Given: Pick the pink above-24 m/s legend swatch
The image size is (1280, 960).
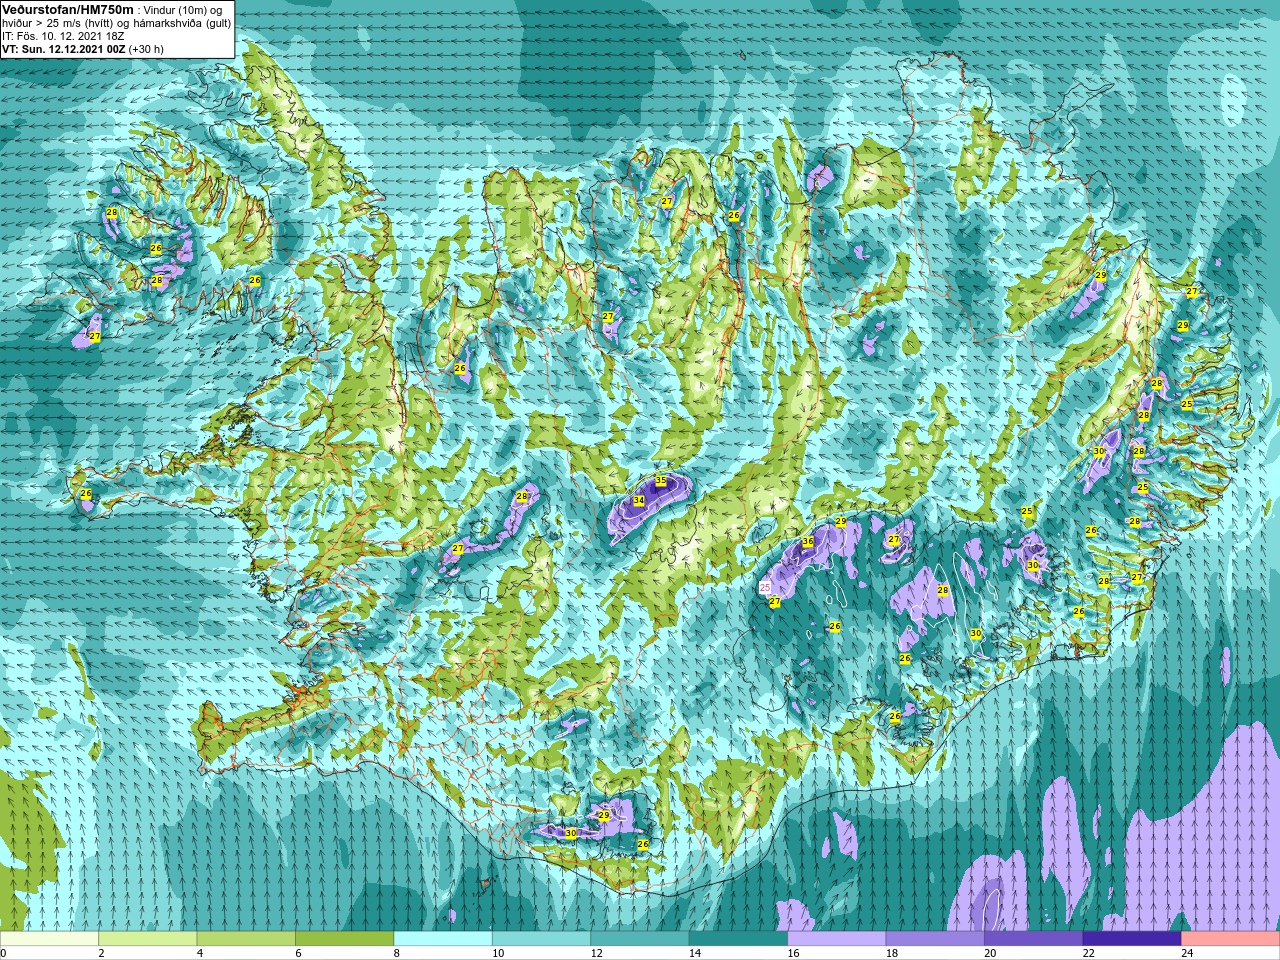Looking at the screenshot, I should (x=1231, y=939).
